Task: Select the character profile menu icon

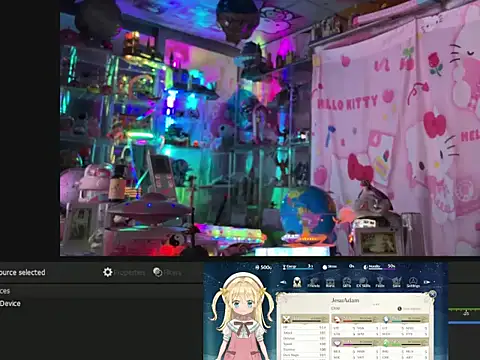Action: (x=297, y=282)
